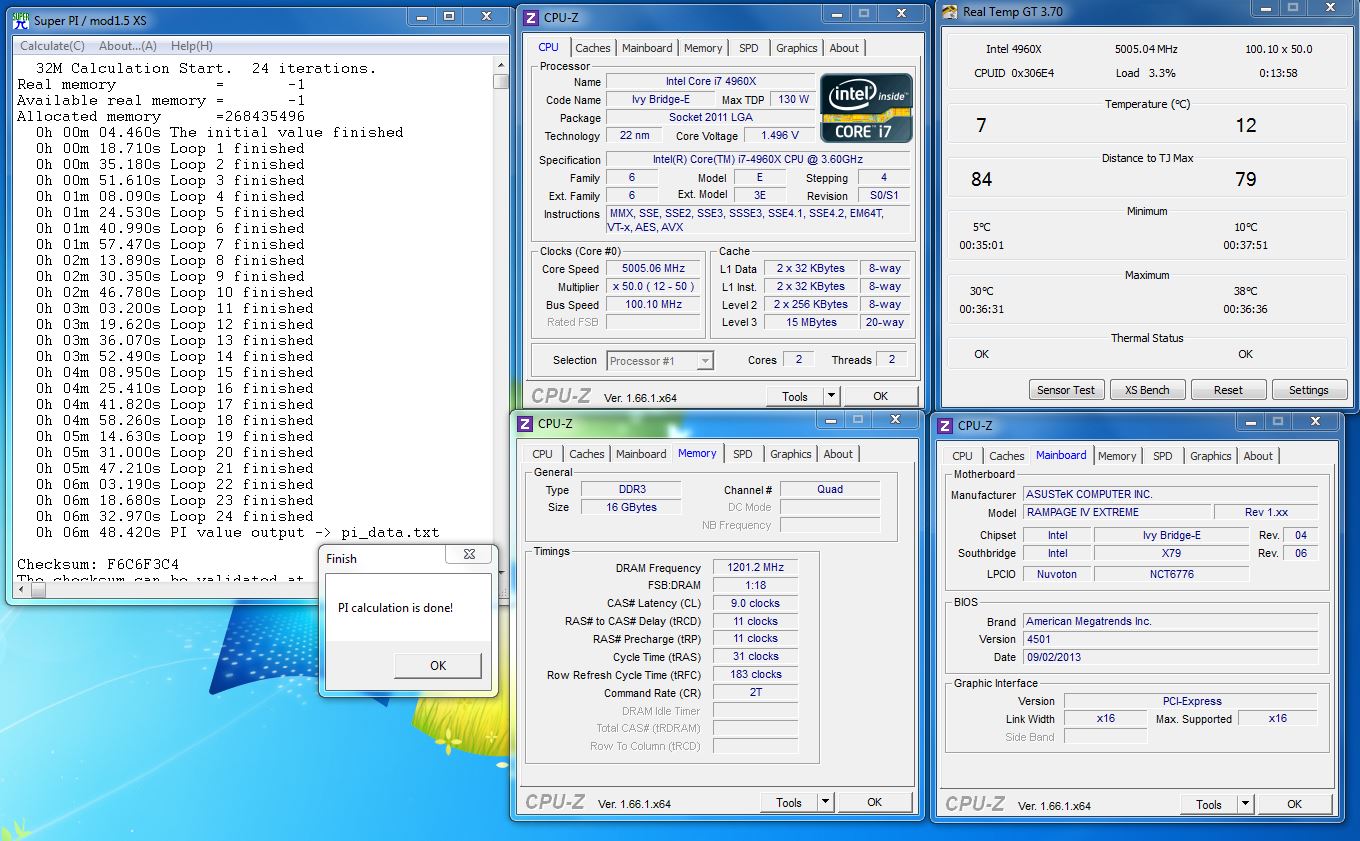Click the Bus Speed 100.10 MHz value
Screen dimensions: 1360x841
pyautogui.click(x=653, y=305)
